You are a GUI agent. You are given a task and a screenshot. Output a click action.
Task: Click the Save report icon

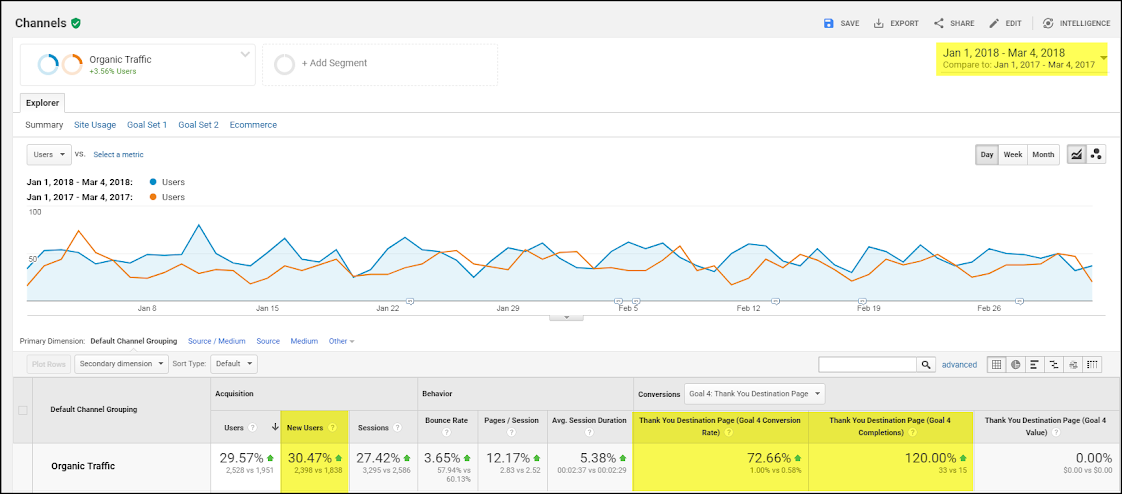[828, 23]
